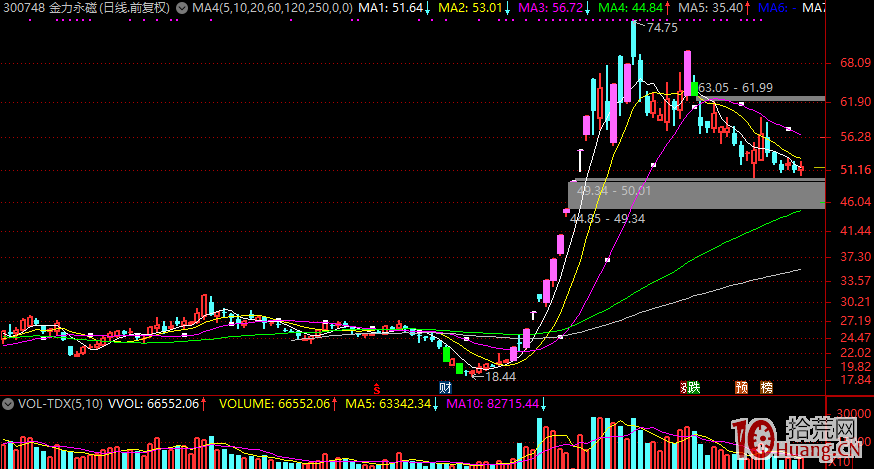The height and width of the screenshot is (469, 874).
Task: Click the VVOL: 66552.06 readout
Action: point(153,404)
